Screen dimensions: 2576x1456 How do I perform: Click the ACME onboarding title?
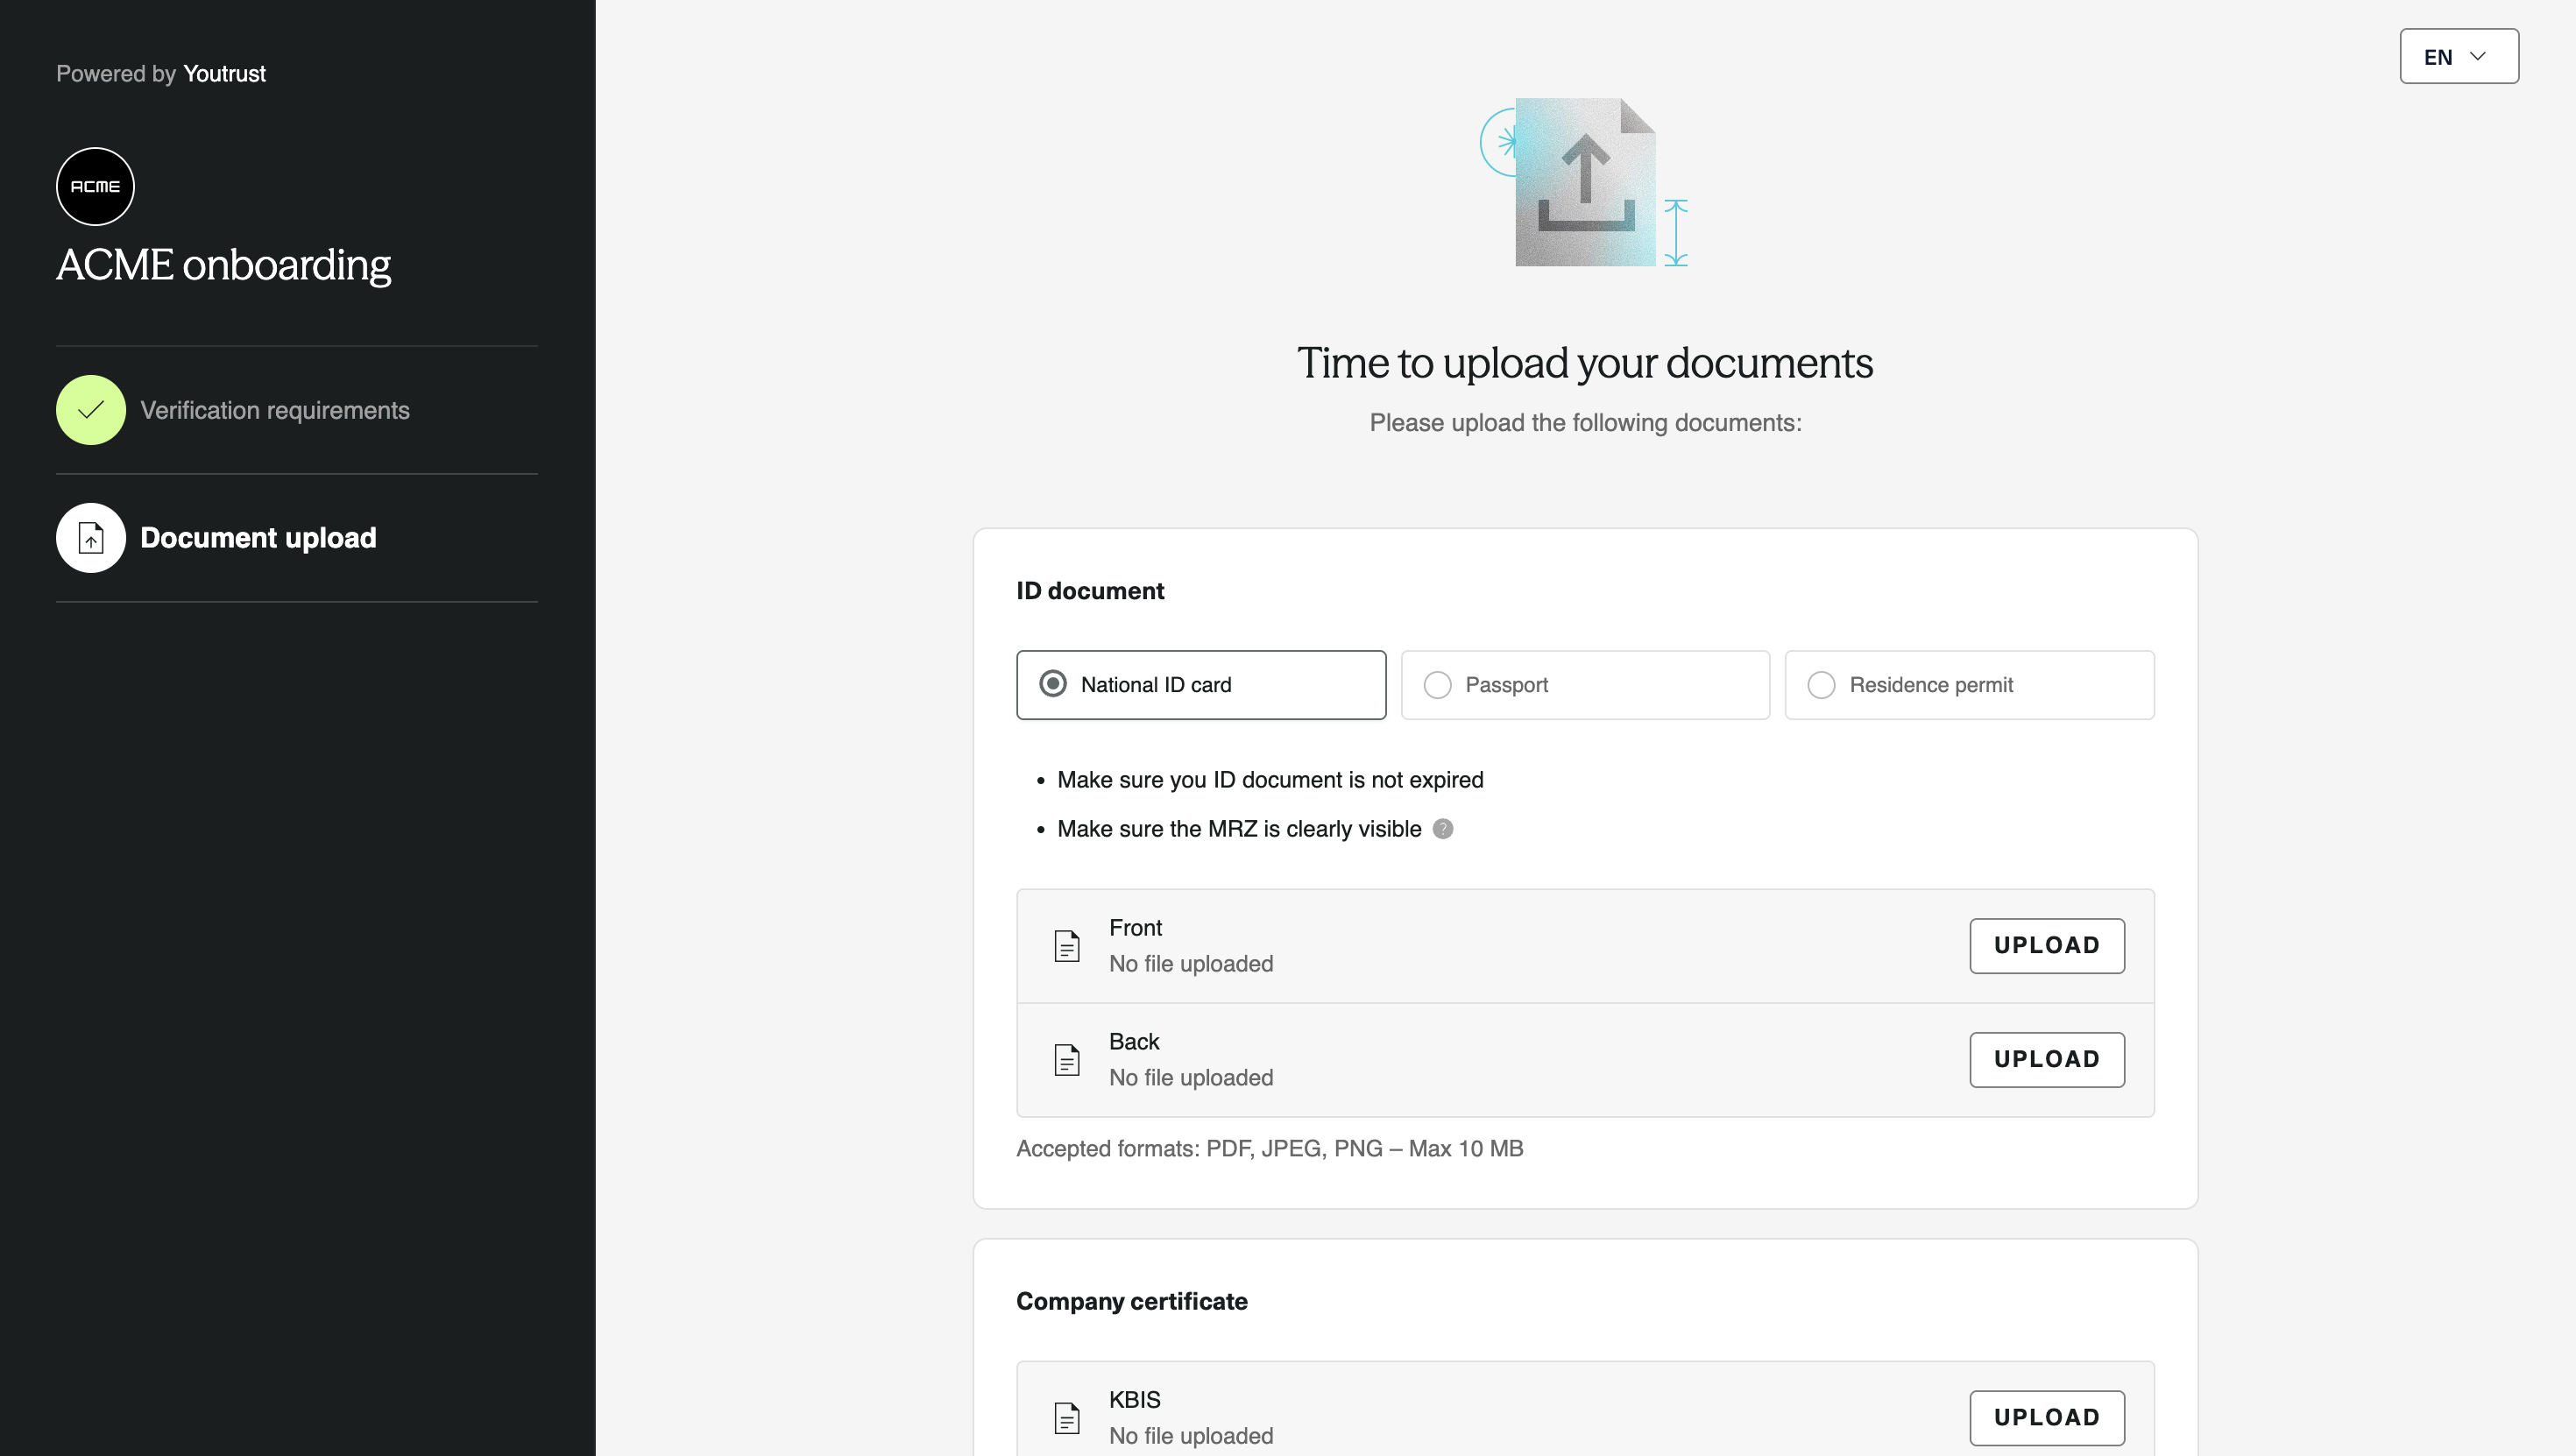223,265
